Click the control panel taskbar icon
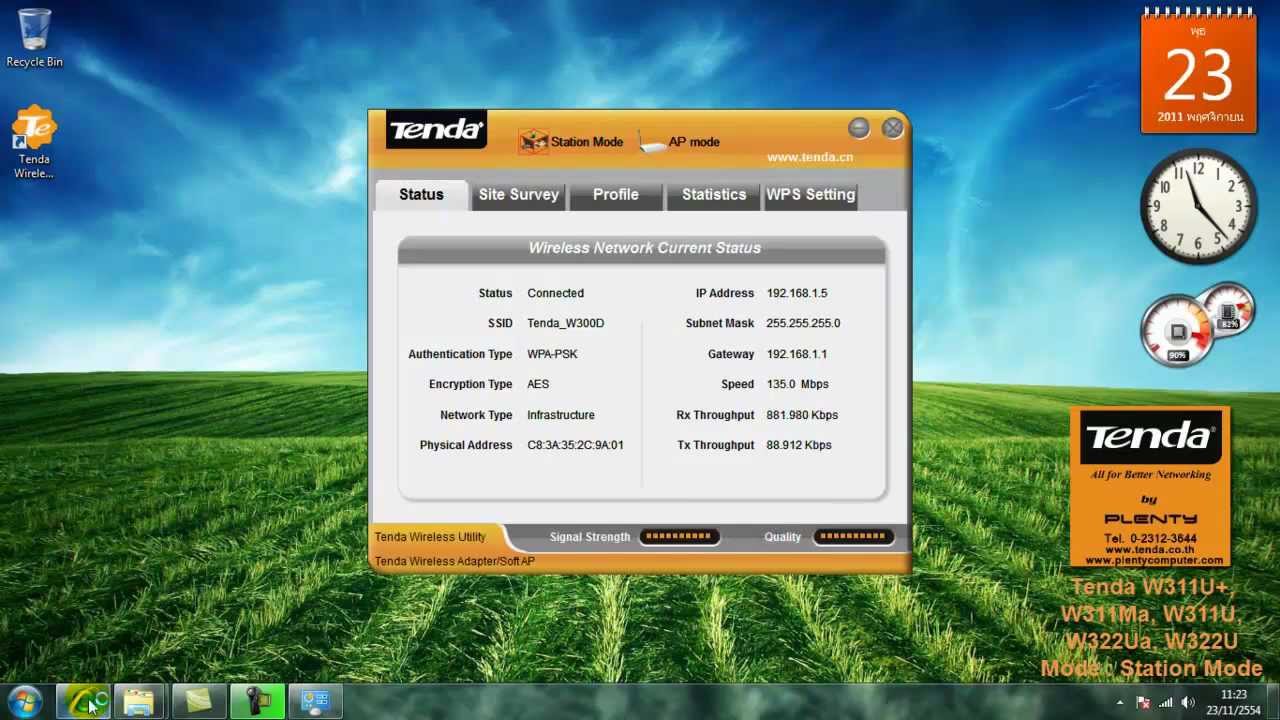 point(315,702)
